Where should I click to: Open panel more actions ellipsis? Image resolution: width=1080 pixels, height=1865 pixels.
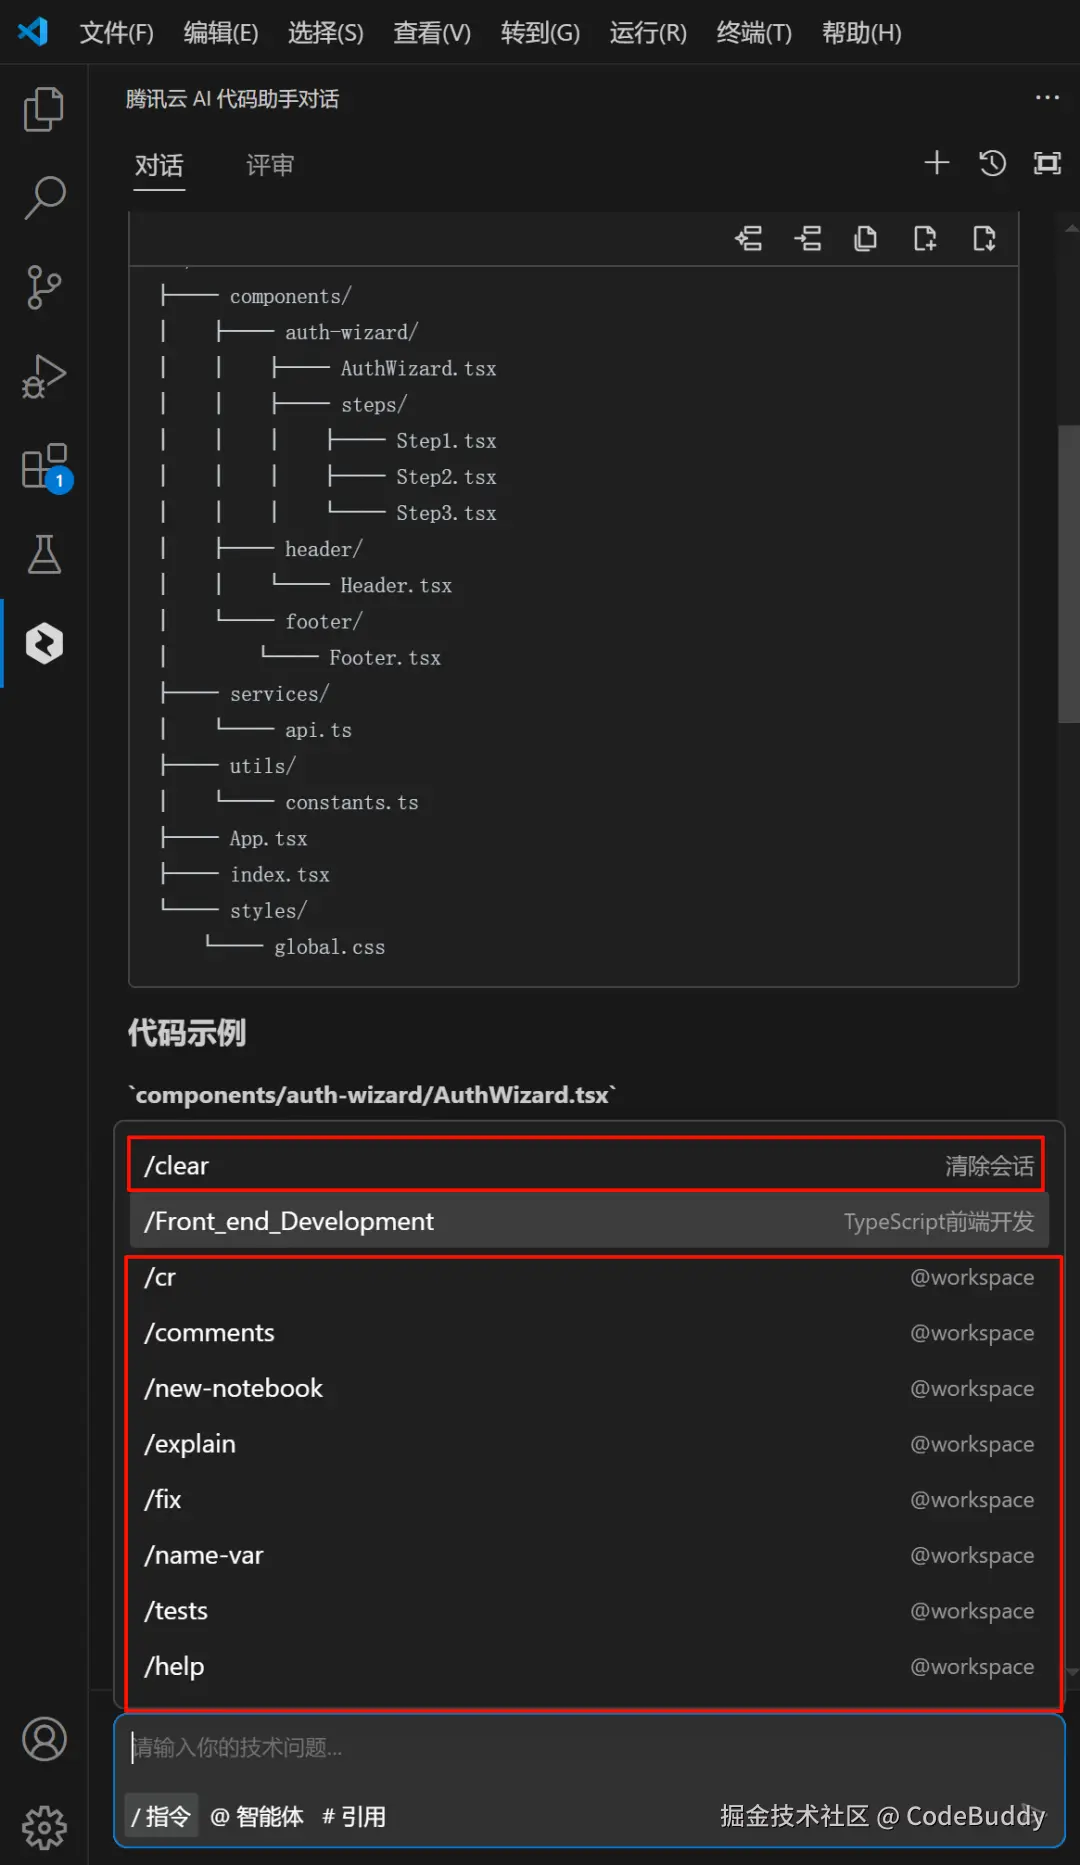click(x=1047, y=98)
